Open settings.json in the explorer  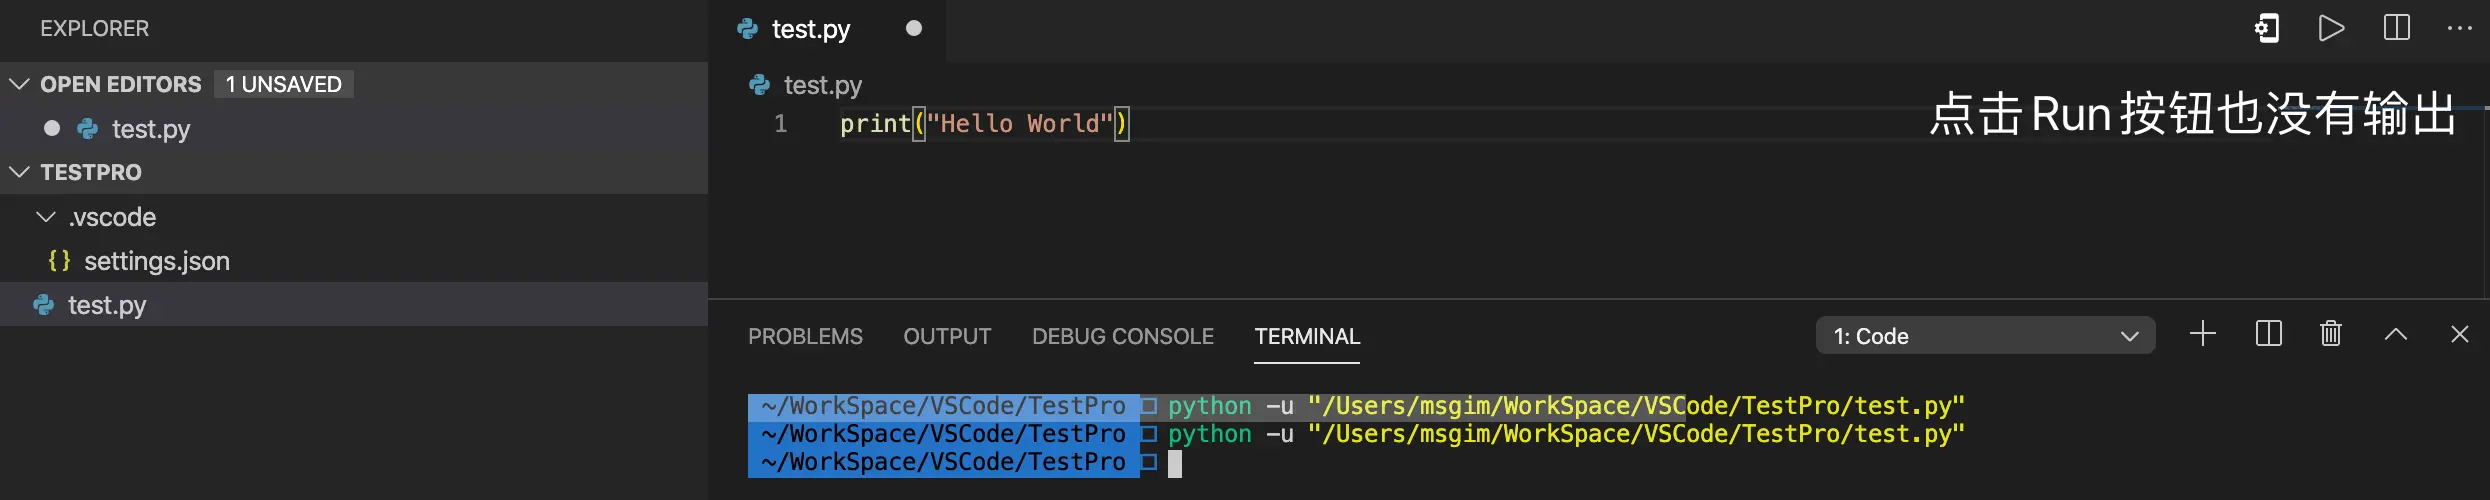156,261
